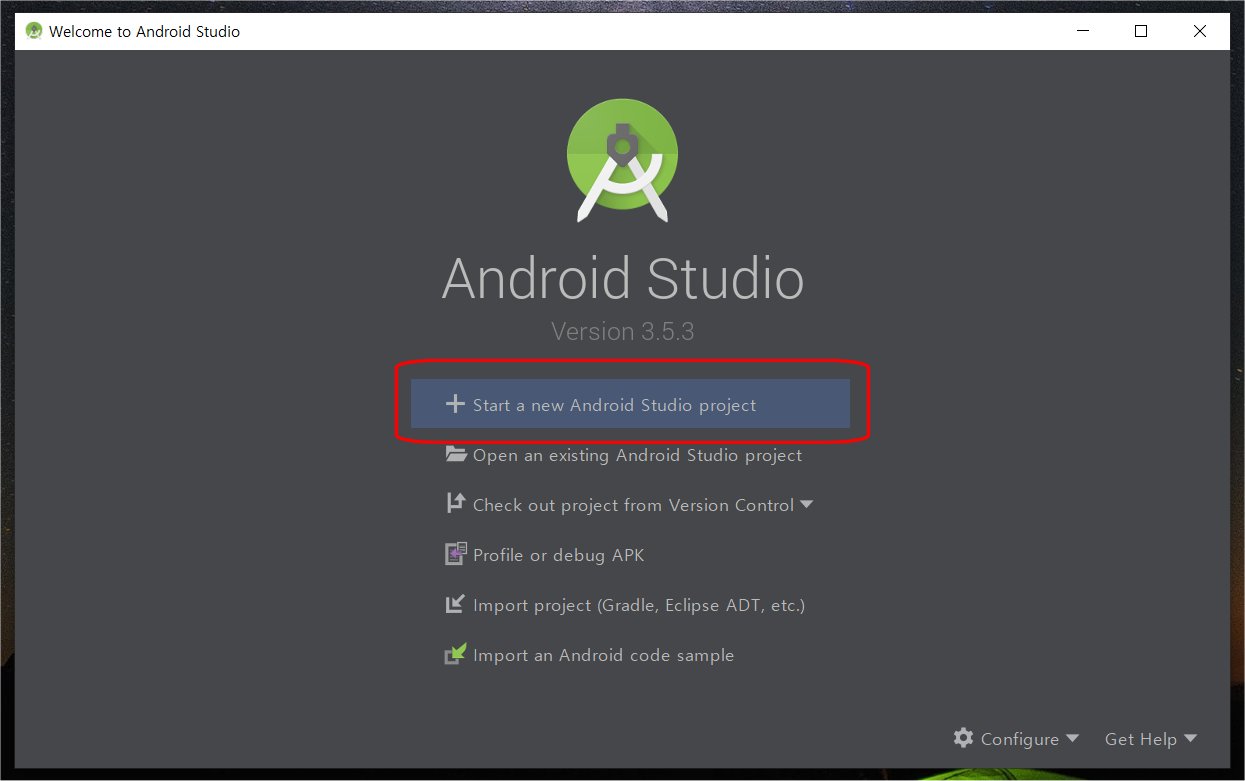This screenshot has width=1245, height=781.
Task: Open the Configure dropdown menu
Action: (1016, 738)
